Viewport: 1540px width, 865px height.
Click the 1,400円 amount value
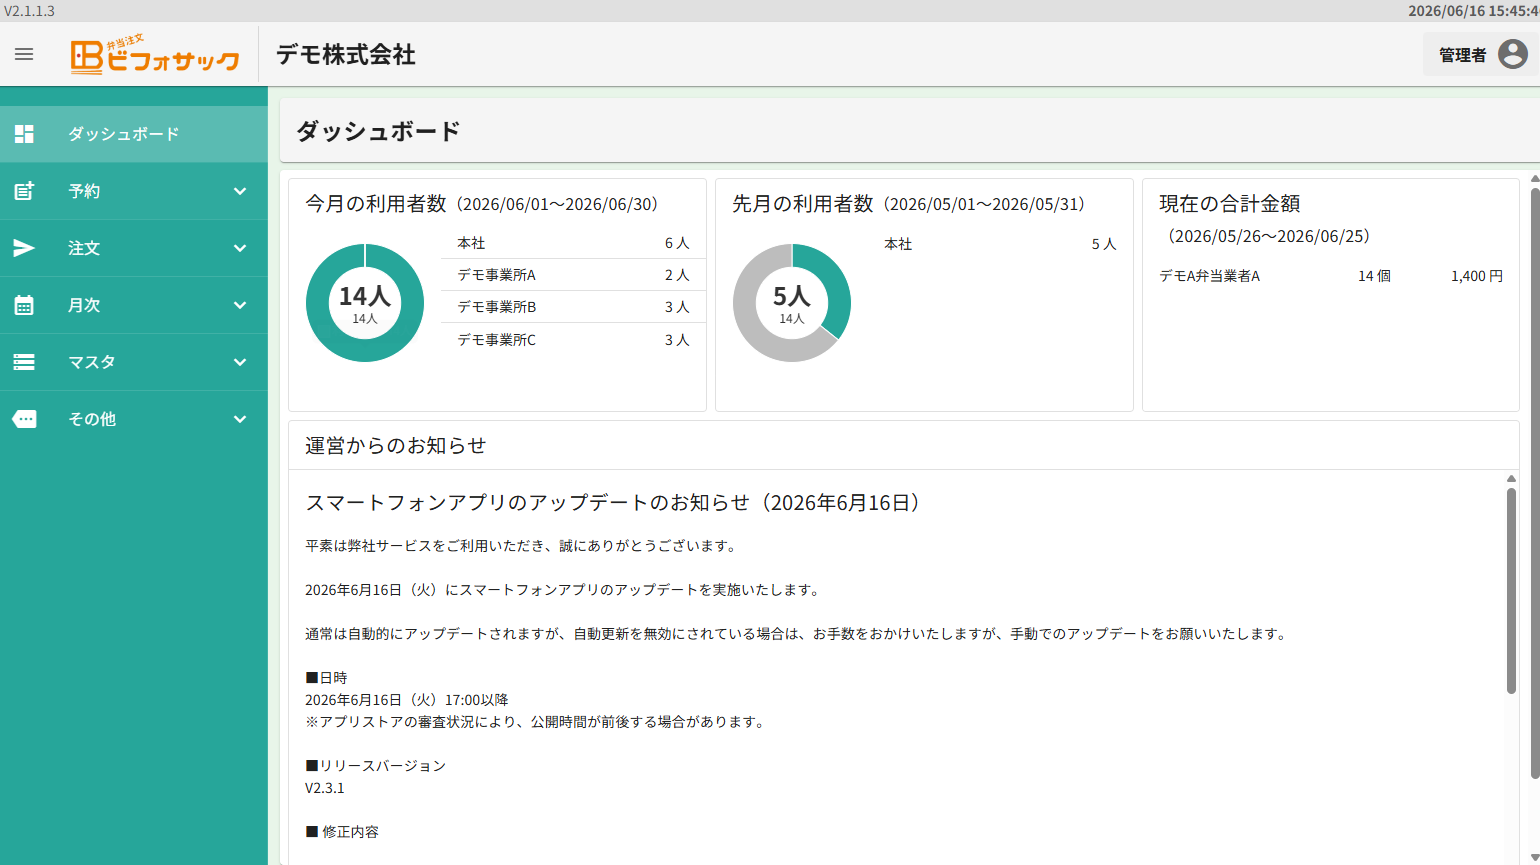coord(1477,276)
